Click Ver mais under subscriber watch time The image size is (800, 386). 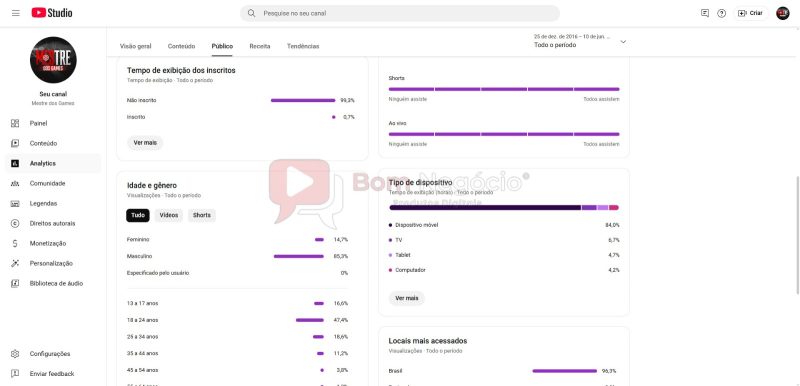pyautogui.click(x=145, y=143)
